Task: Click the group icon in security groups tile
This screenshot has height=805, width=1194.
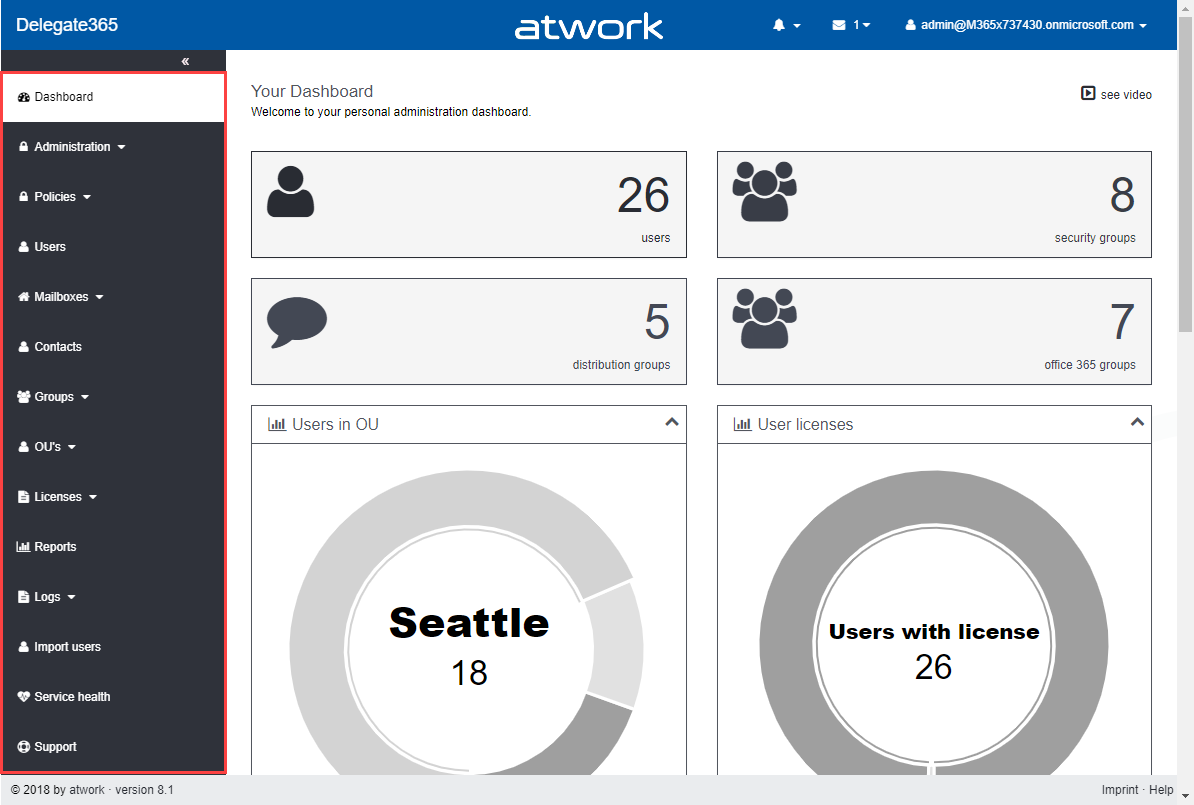Action: [x=765, y=191]
